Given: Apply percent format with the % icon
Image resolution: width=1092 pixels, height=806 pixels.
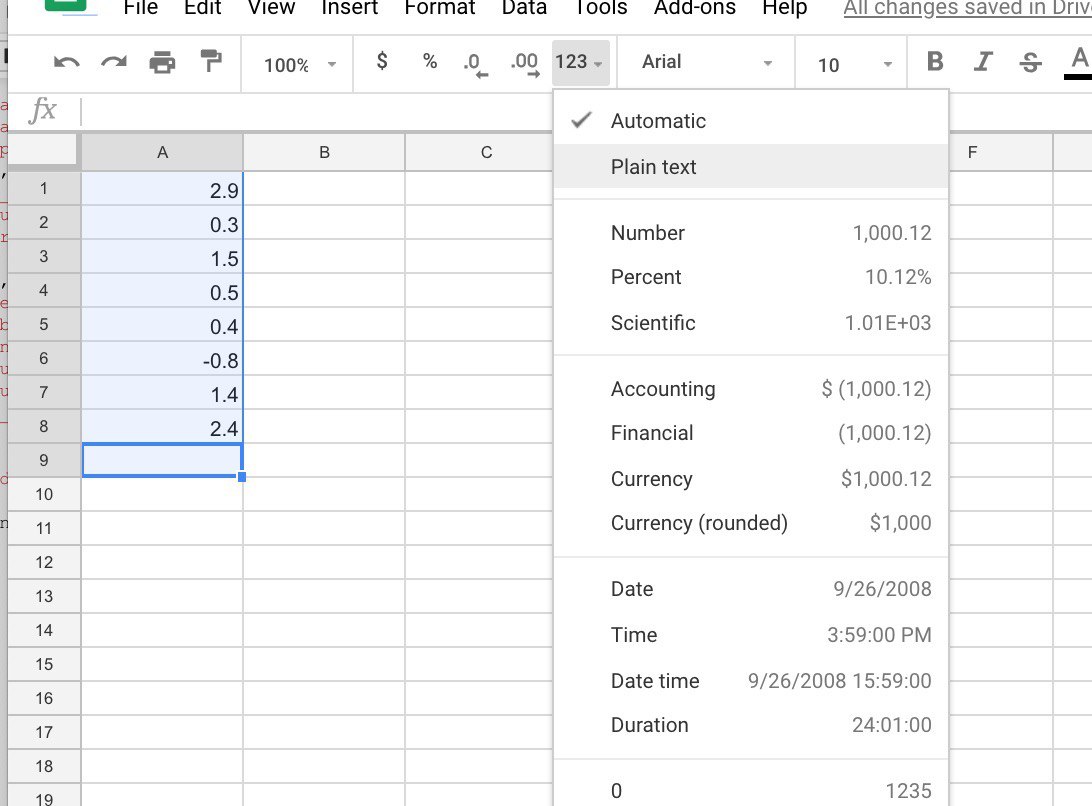Looking at the screenshot, I should click(x=430, y=62).
